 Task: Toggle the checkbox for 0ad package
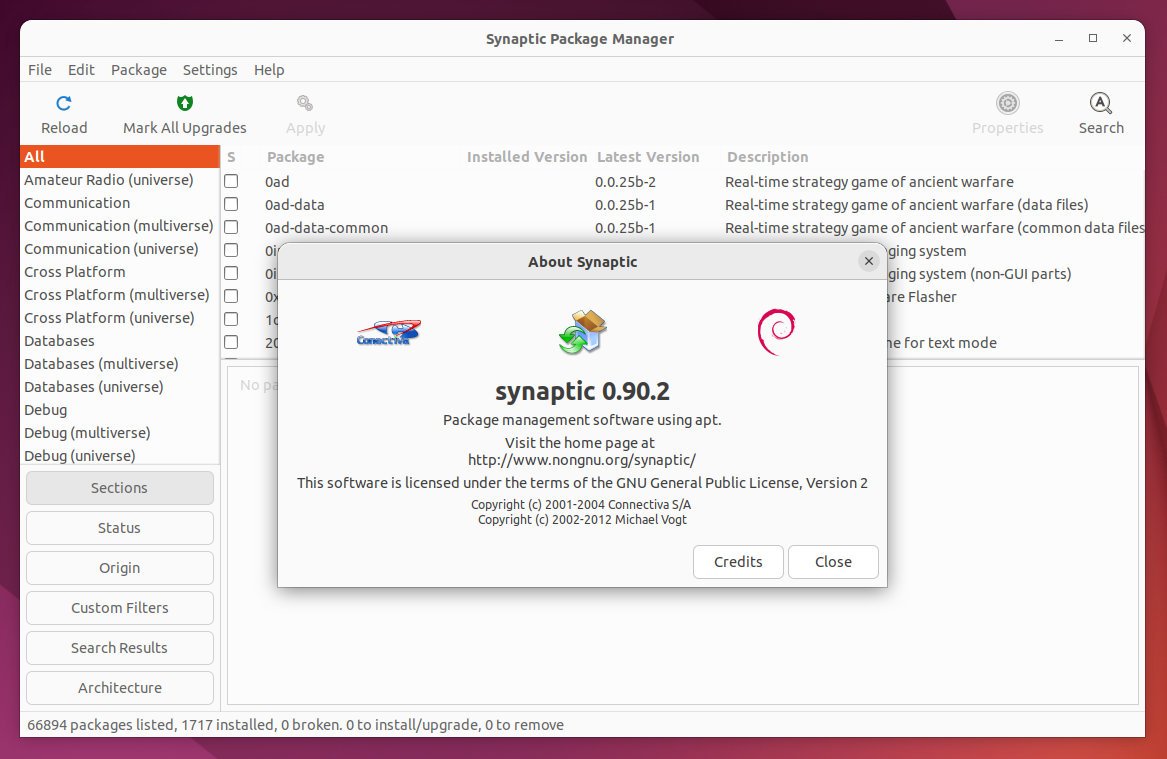tap(231, 181)
